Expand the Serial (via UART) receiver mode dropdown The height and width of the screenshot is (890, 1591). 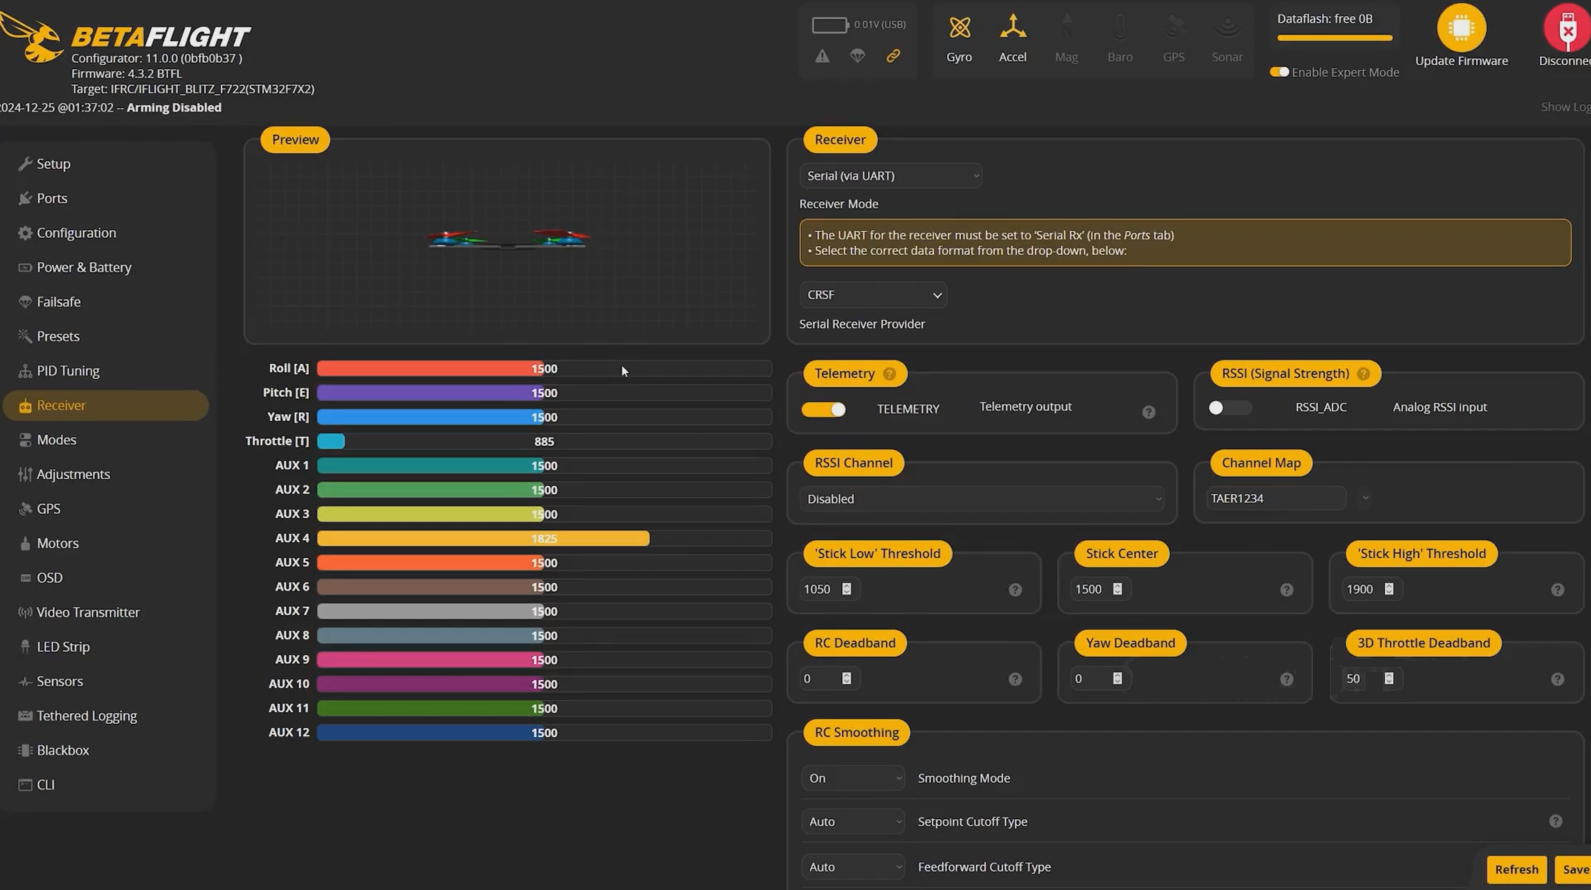[x=890, y=176]
